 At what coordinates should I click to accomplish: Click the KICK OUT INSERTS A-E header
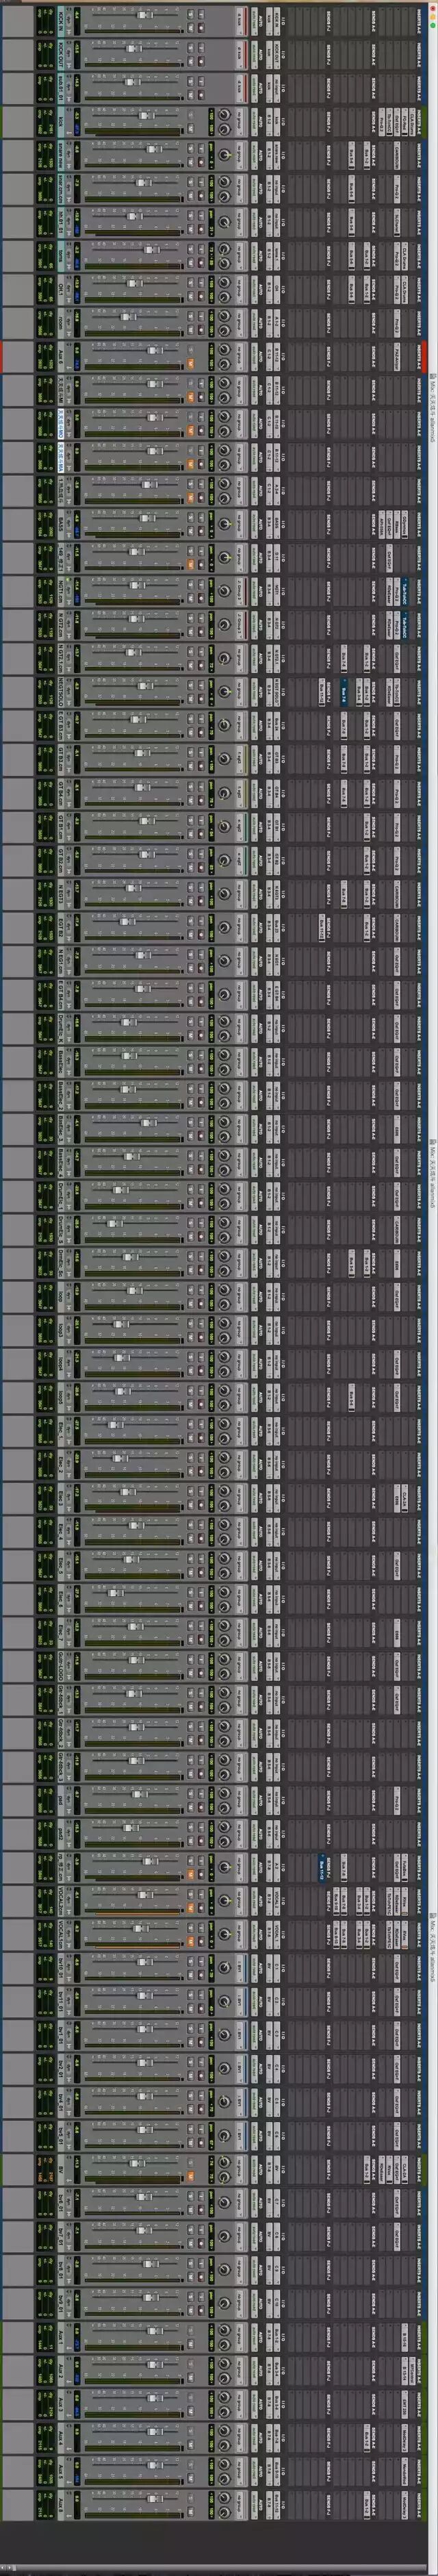click(x=419, y=54)
